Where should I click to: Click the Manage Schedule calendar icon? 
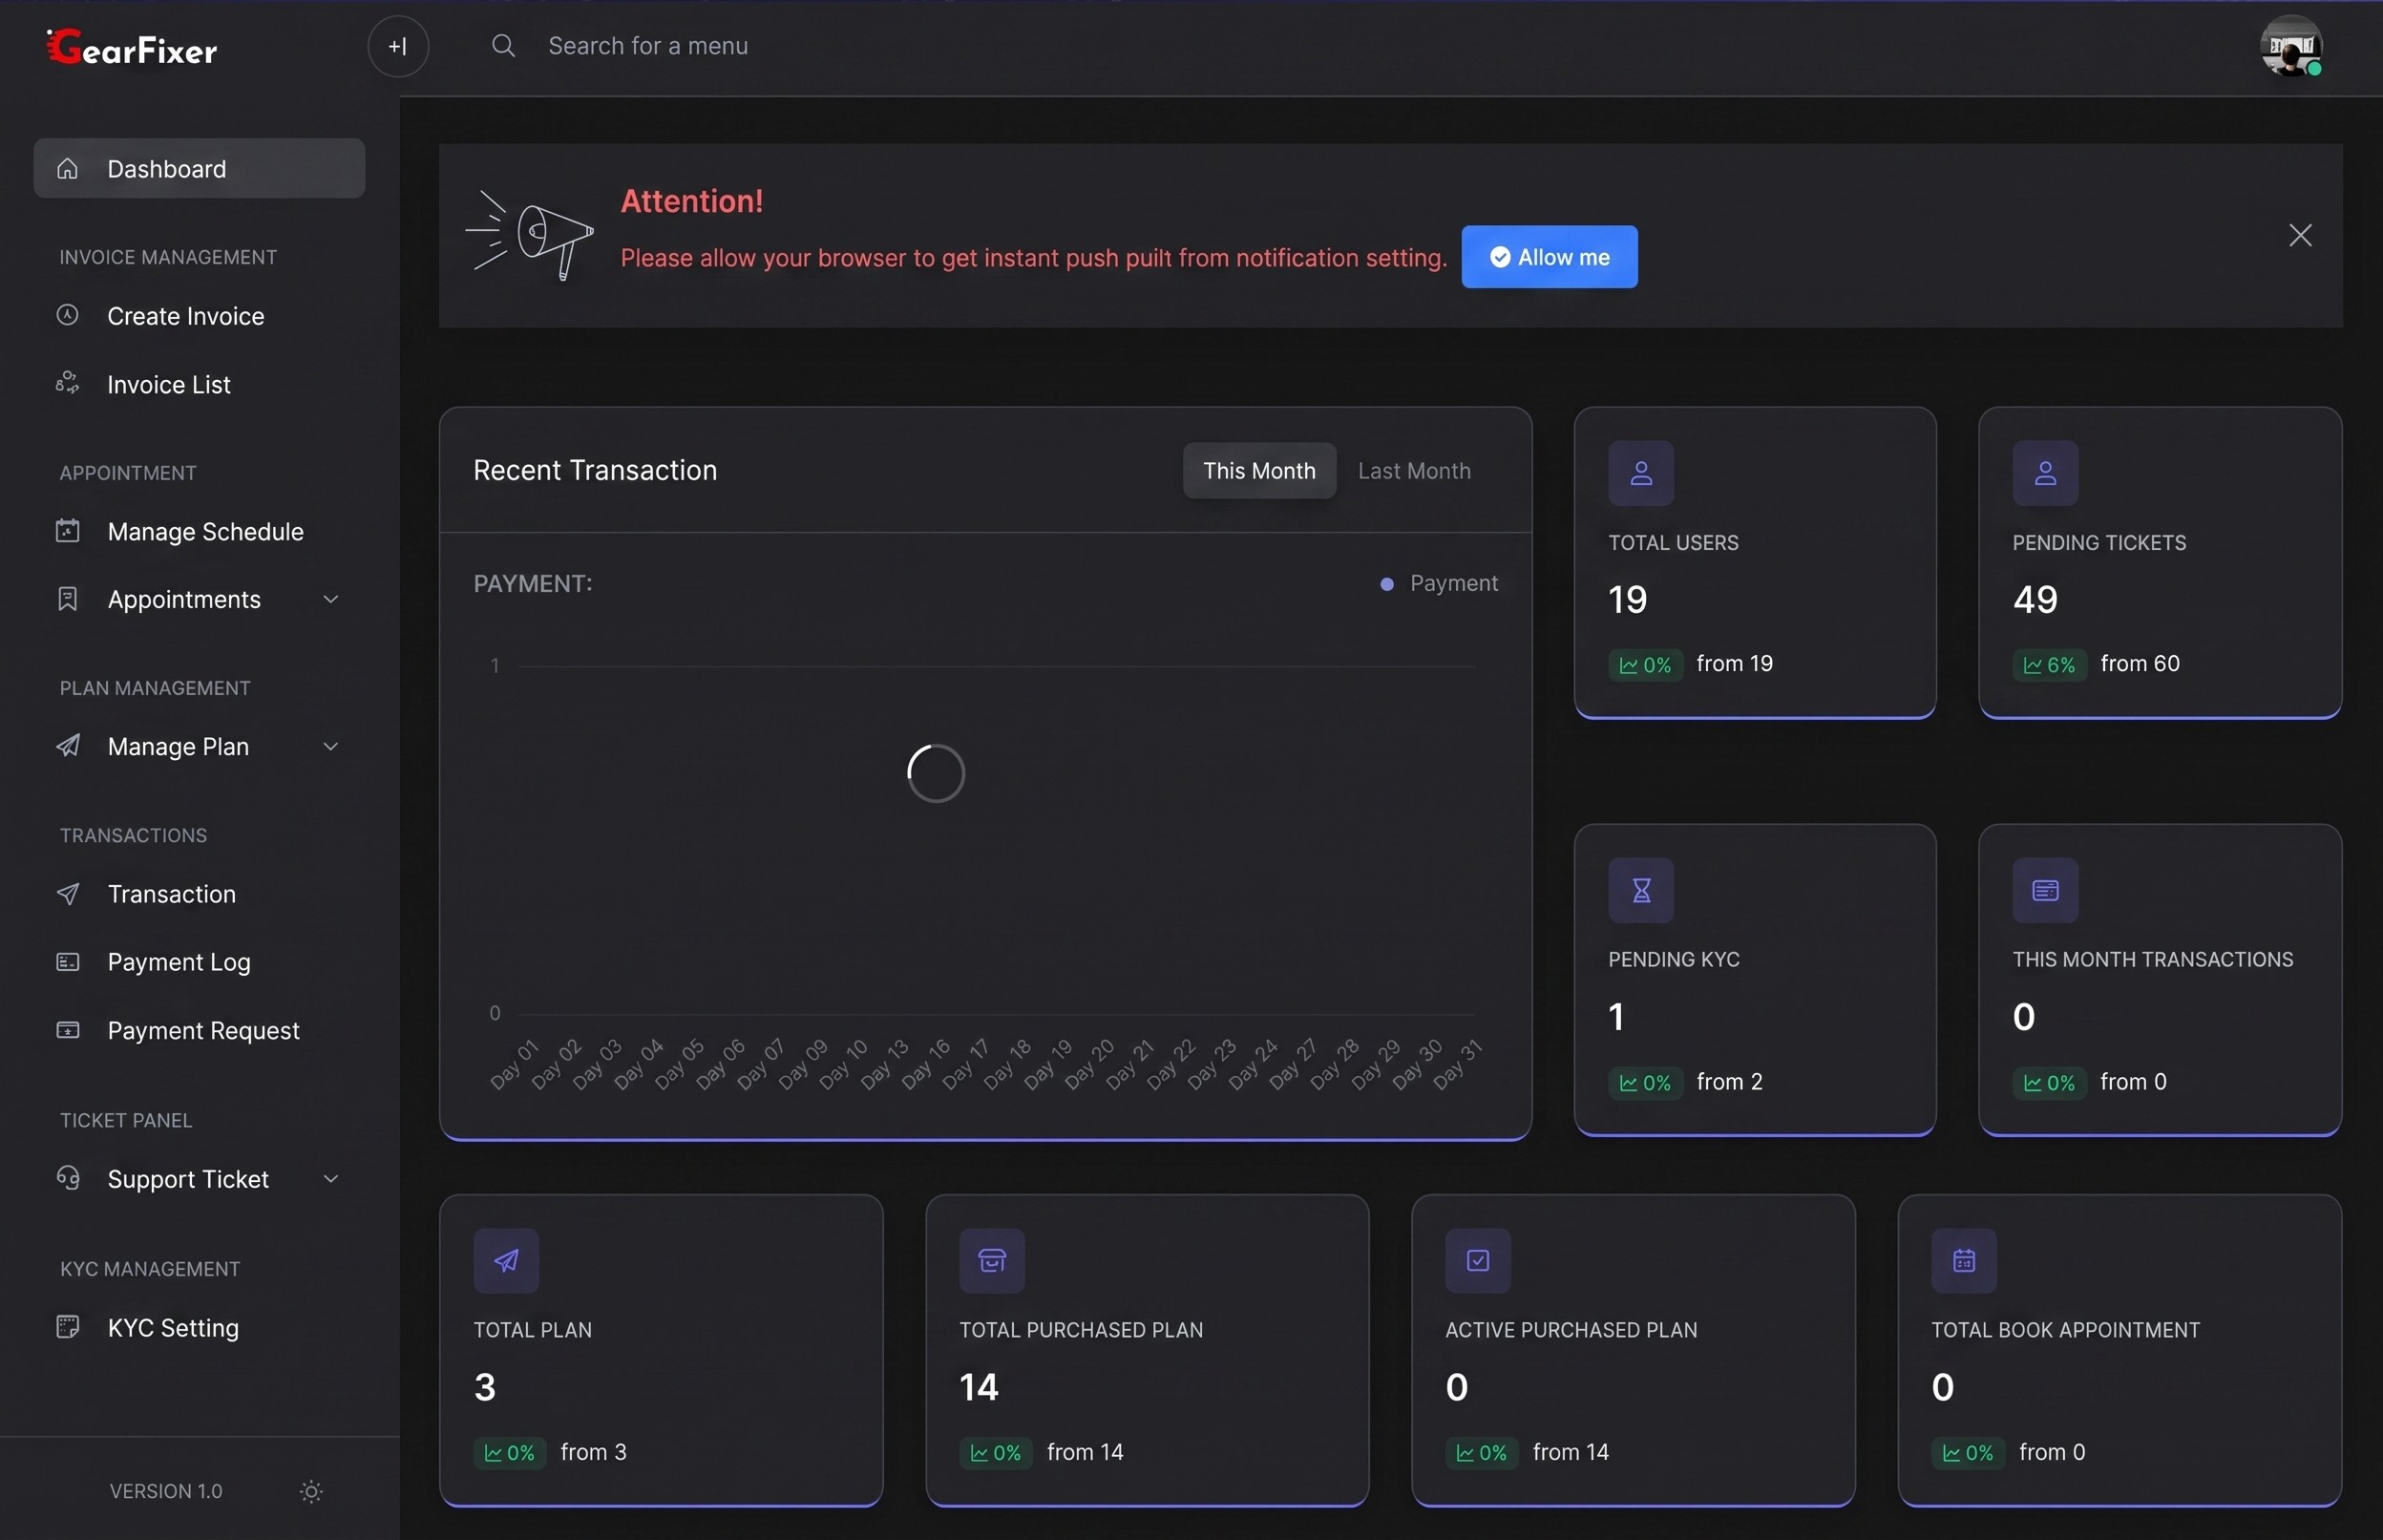[x=67, y=531]
